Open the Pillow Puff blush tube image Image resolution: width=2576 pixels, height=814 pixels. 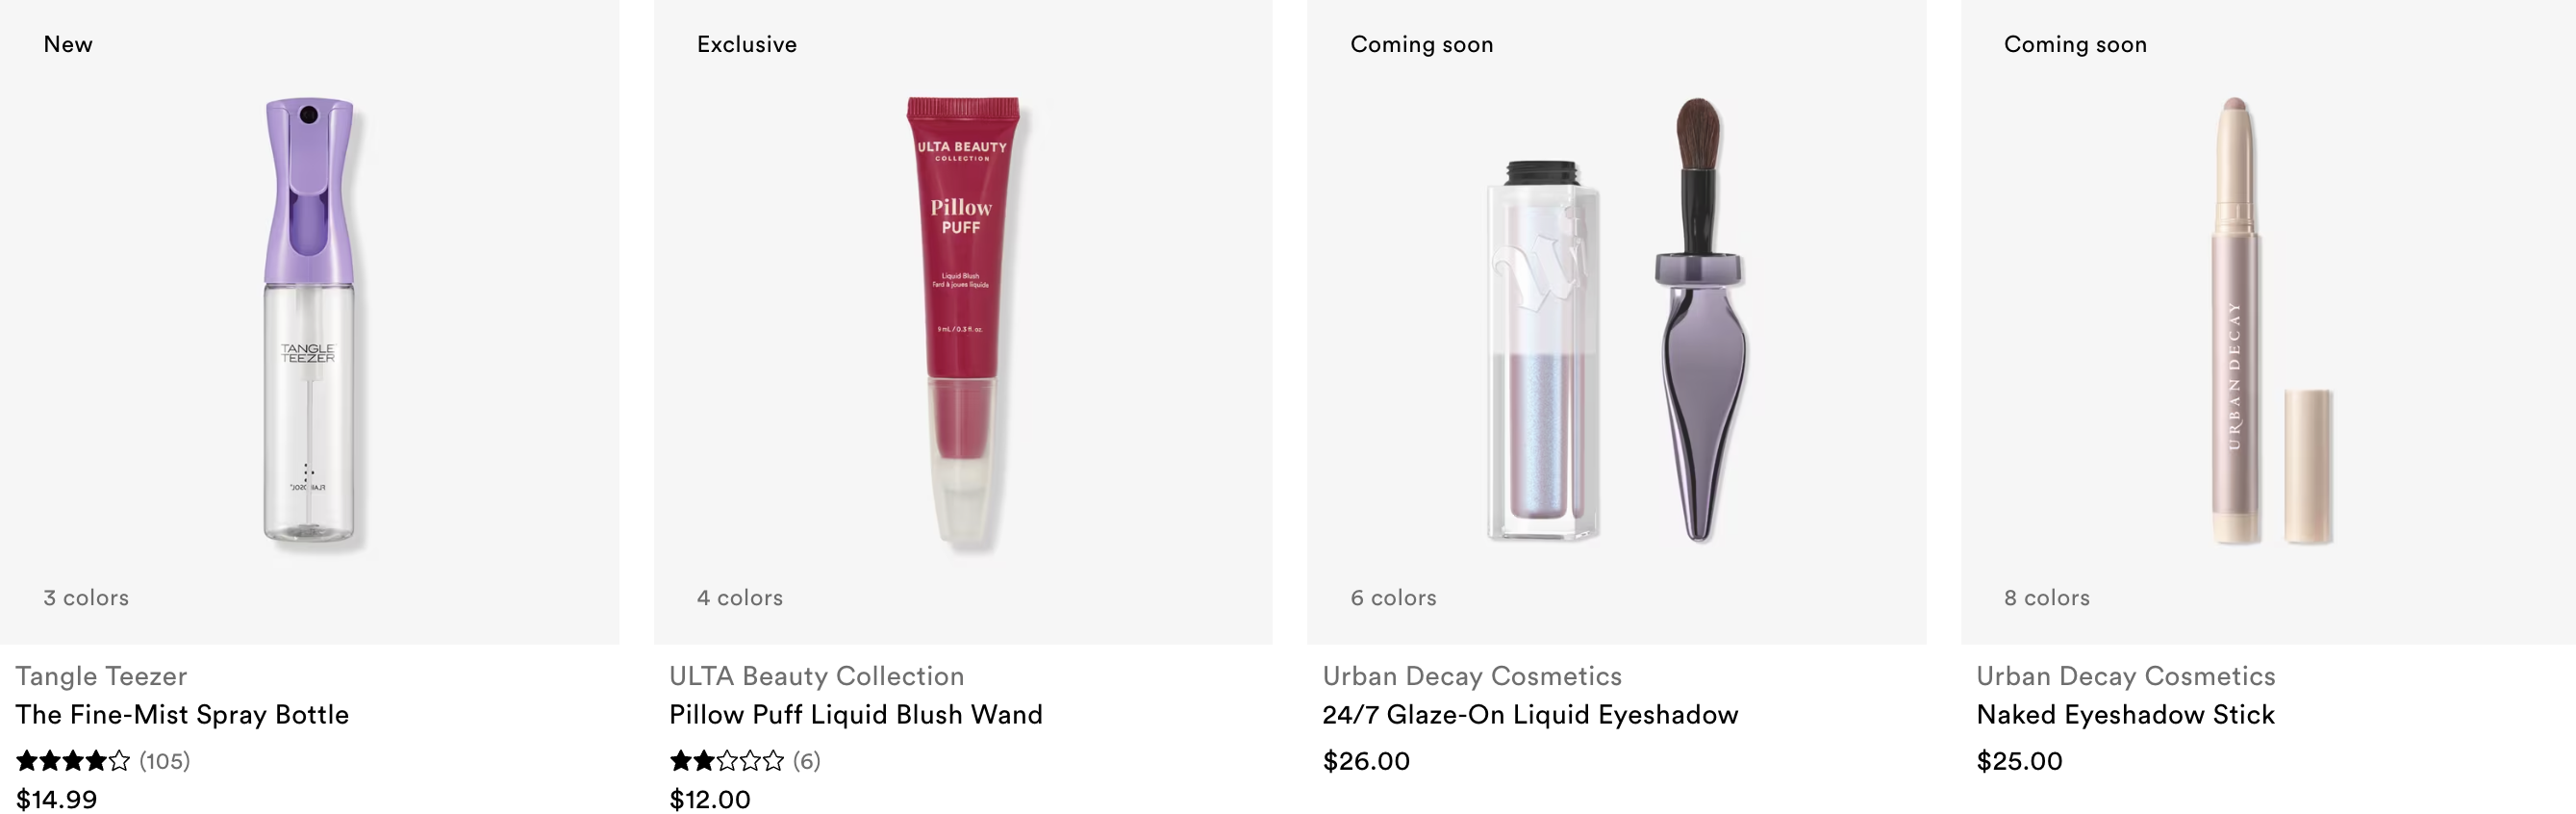(x=962, y=321)
